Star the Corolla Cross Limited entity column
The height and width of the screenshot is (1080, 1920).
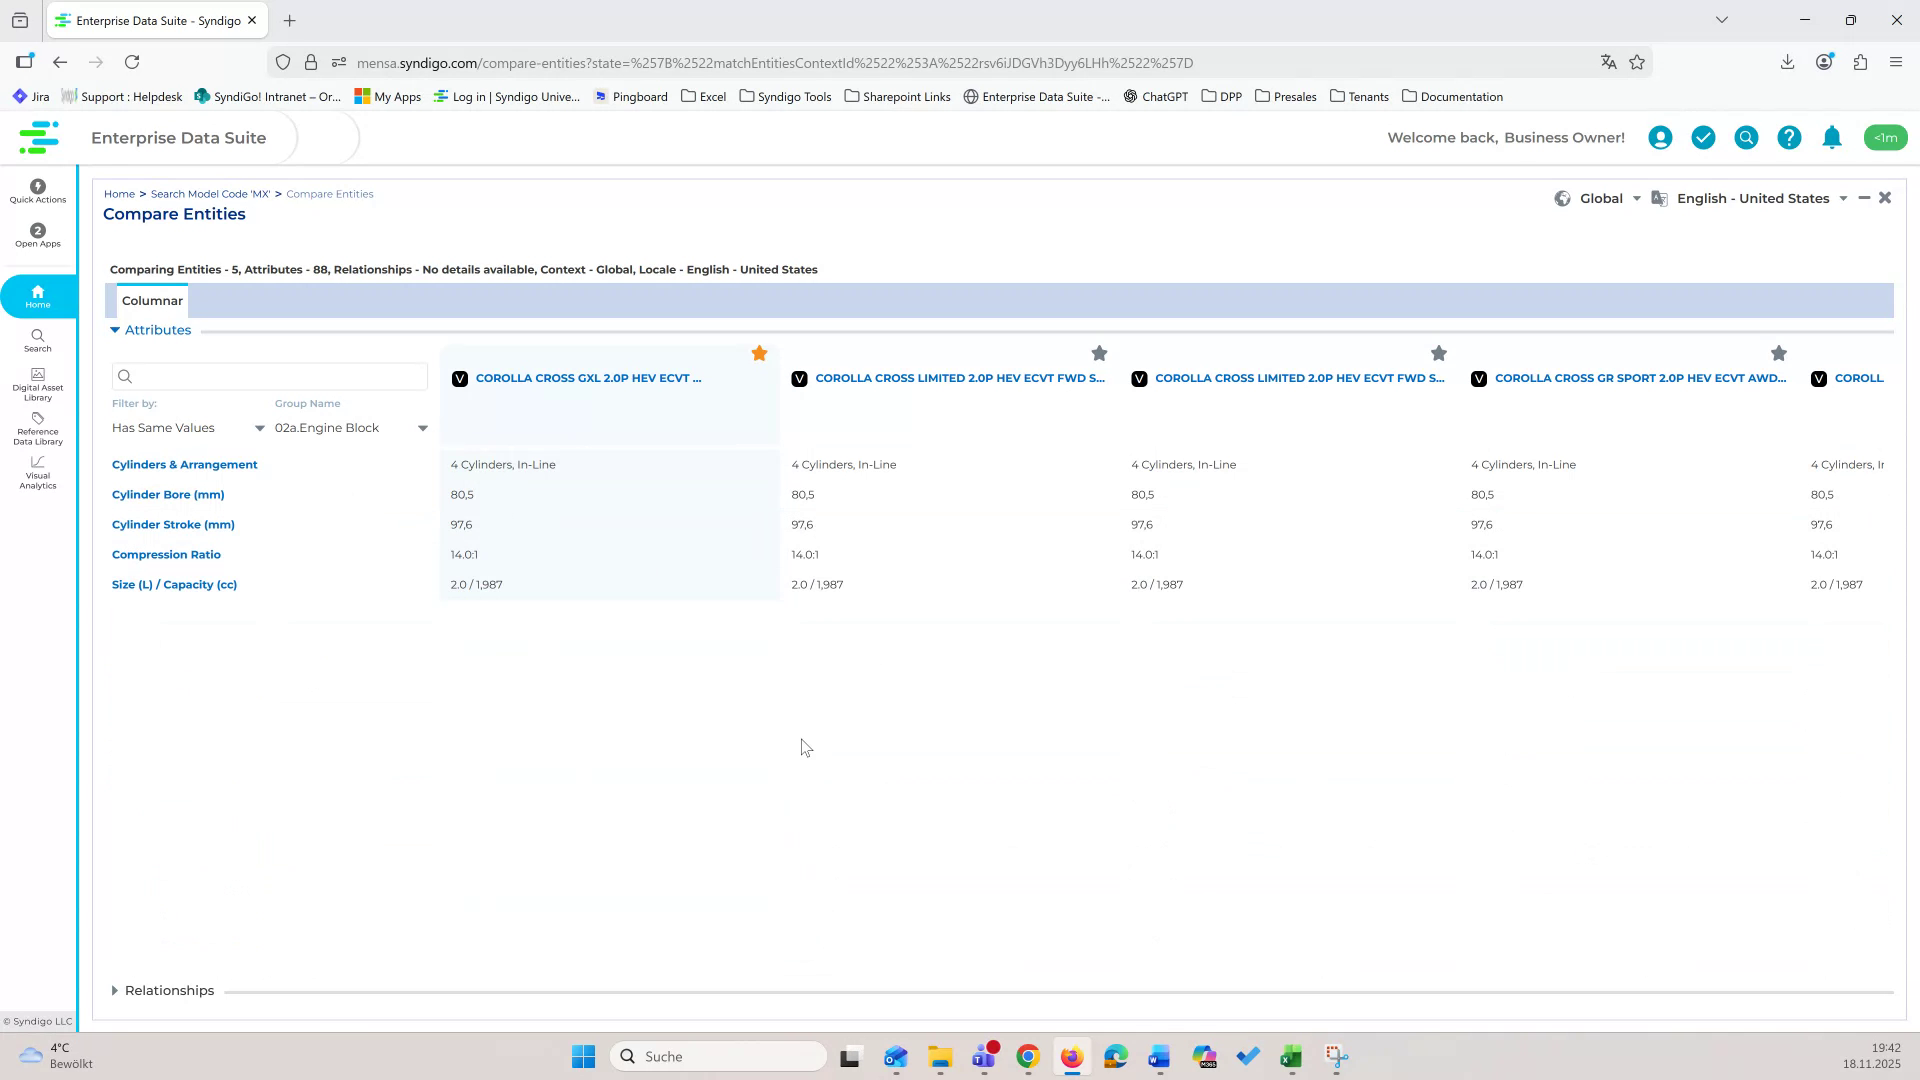point(1099,353)
